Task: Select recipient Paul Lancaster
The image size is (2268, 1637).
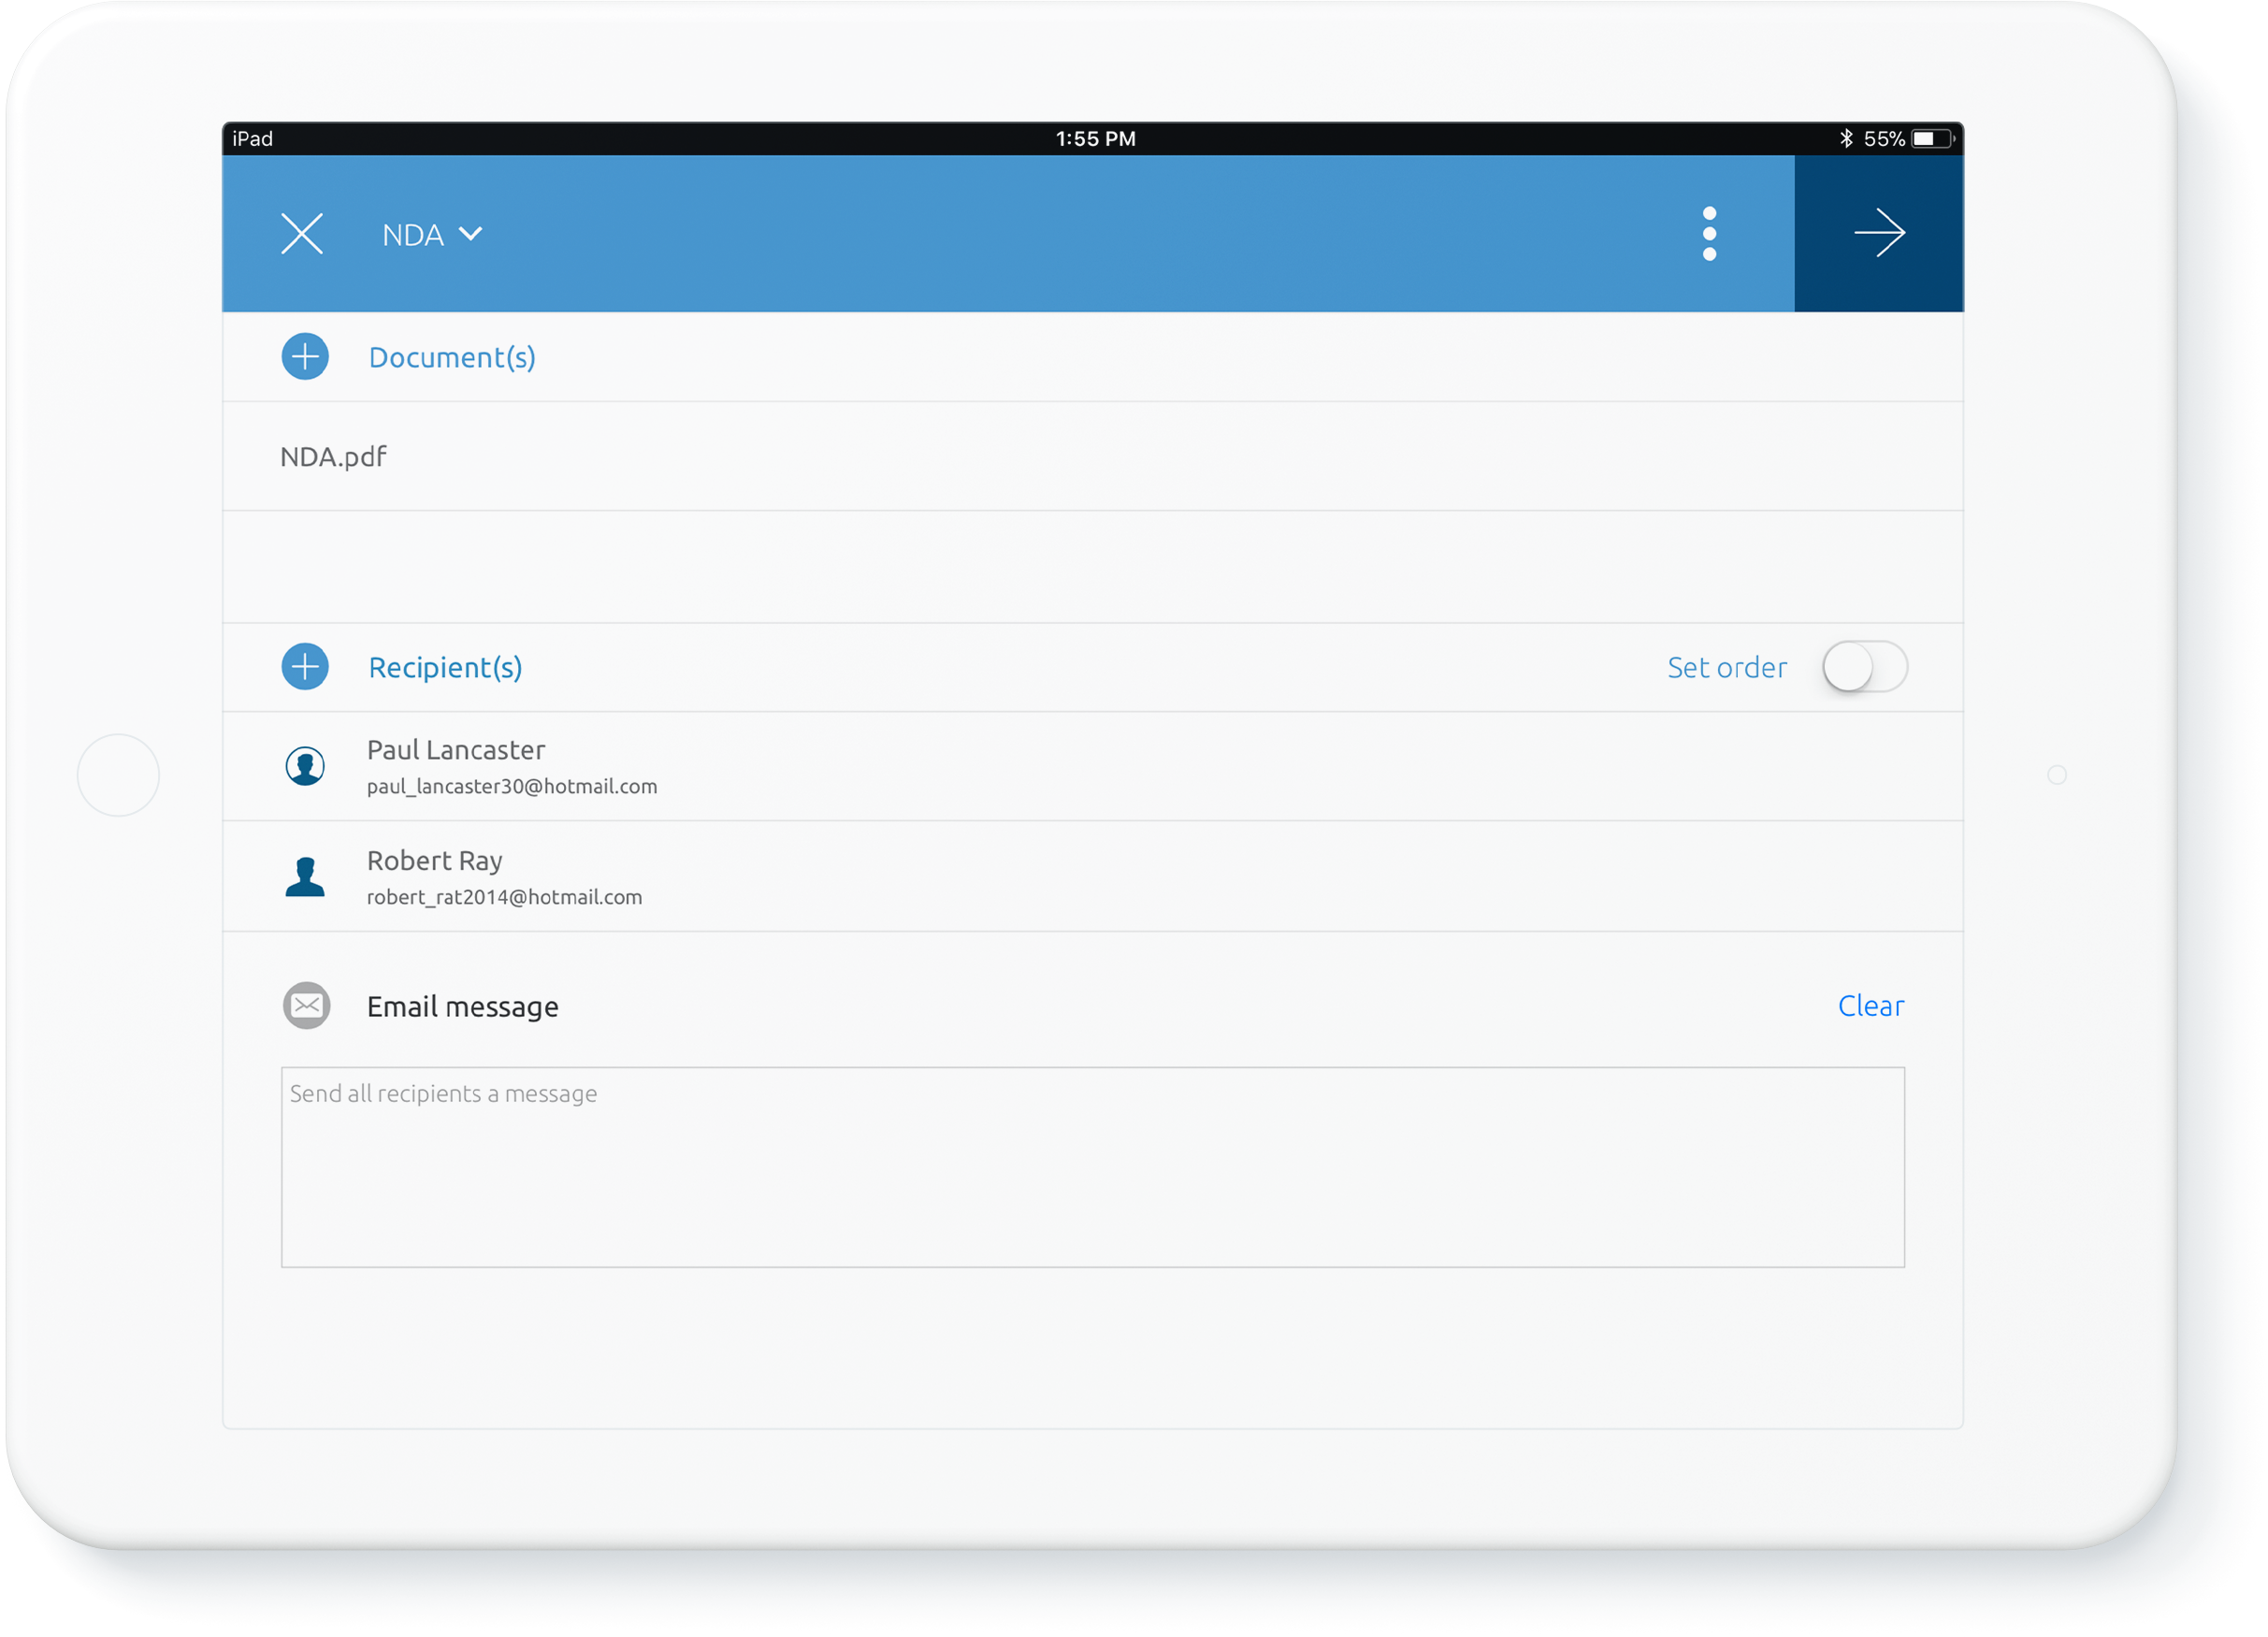Action: coord(1092,767)
